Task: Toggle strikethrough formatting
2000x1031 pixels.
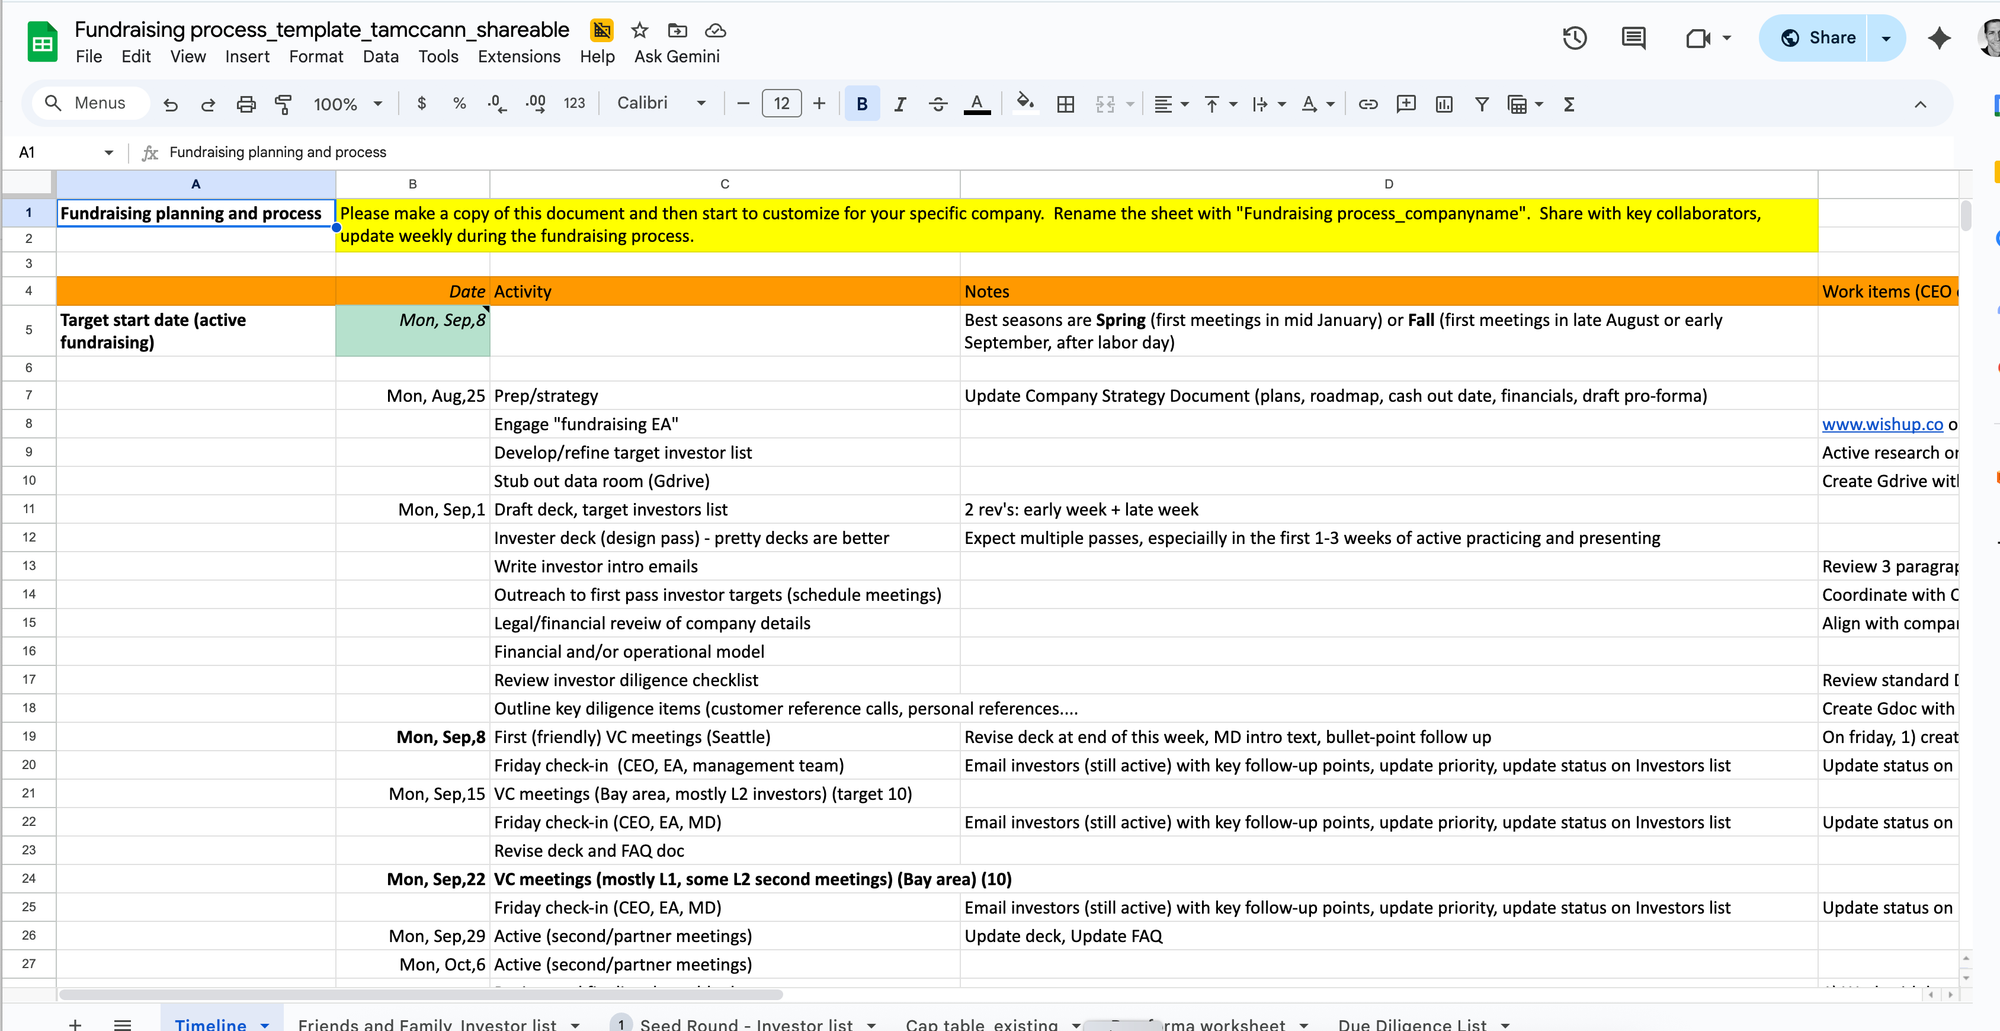Action: (x=938, y=104)
